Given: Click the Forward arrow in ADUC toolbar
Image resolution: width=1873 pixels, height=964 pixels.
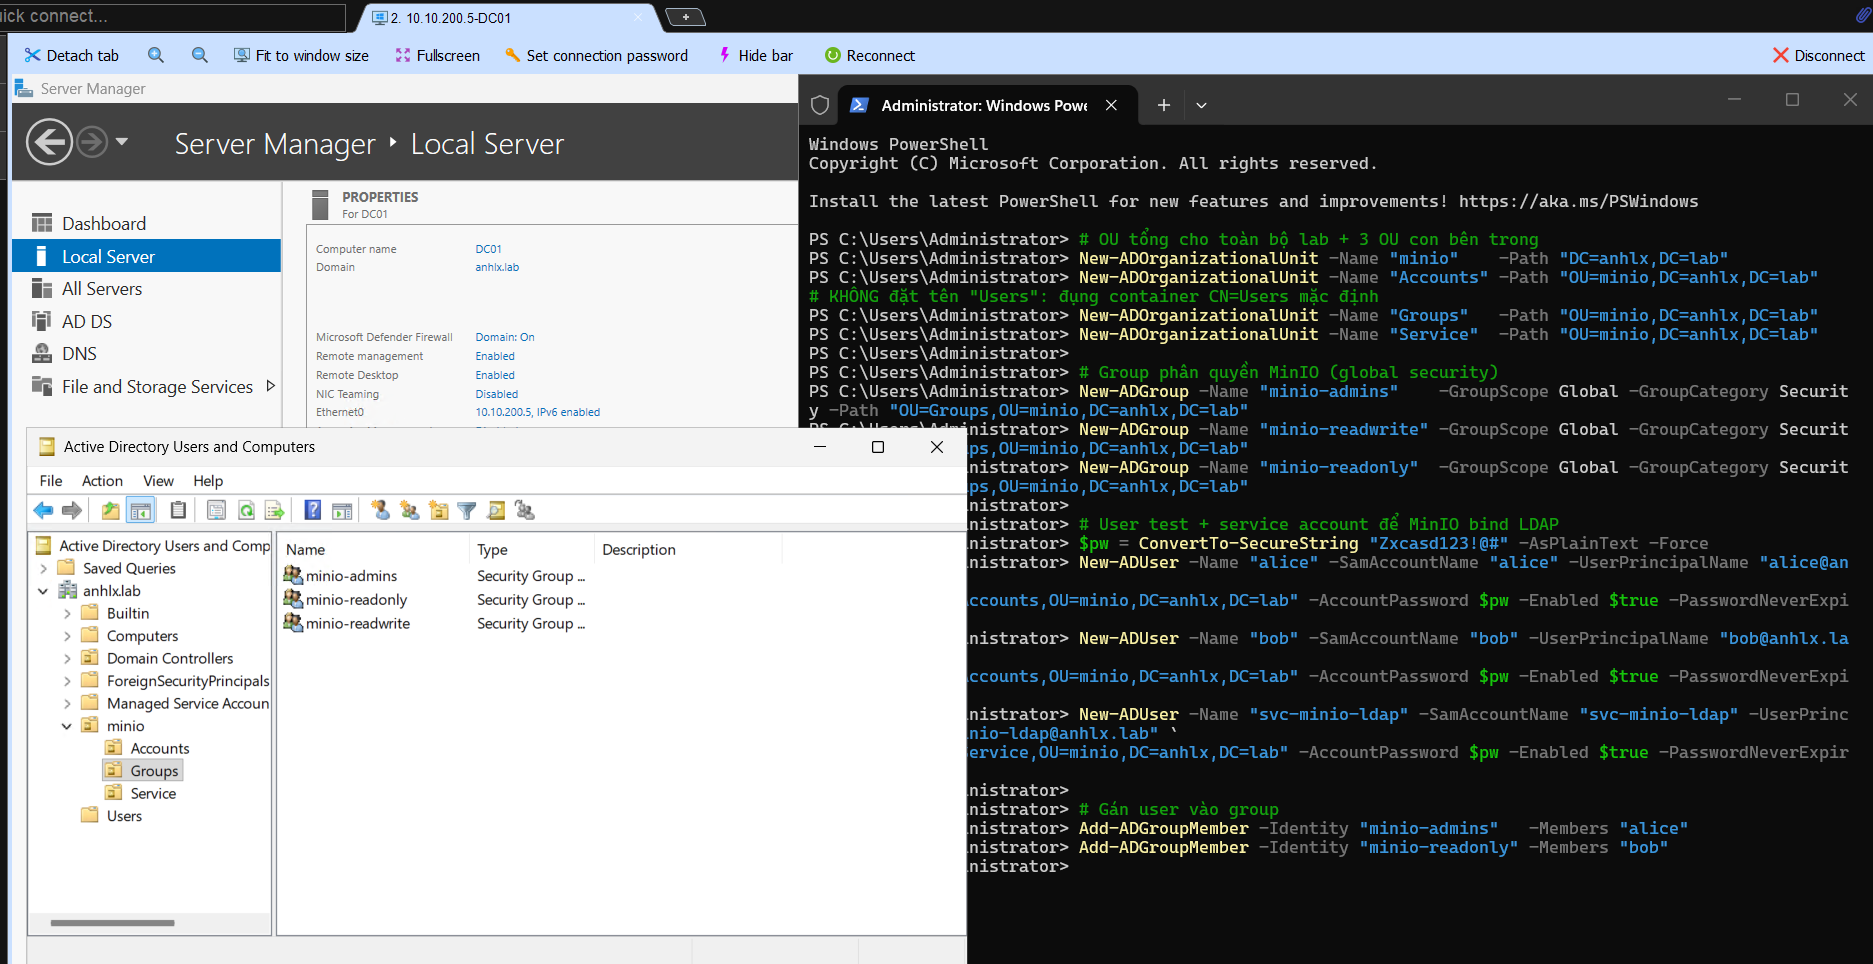Looking at the screenshot, I should (72, 511).
